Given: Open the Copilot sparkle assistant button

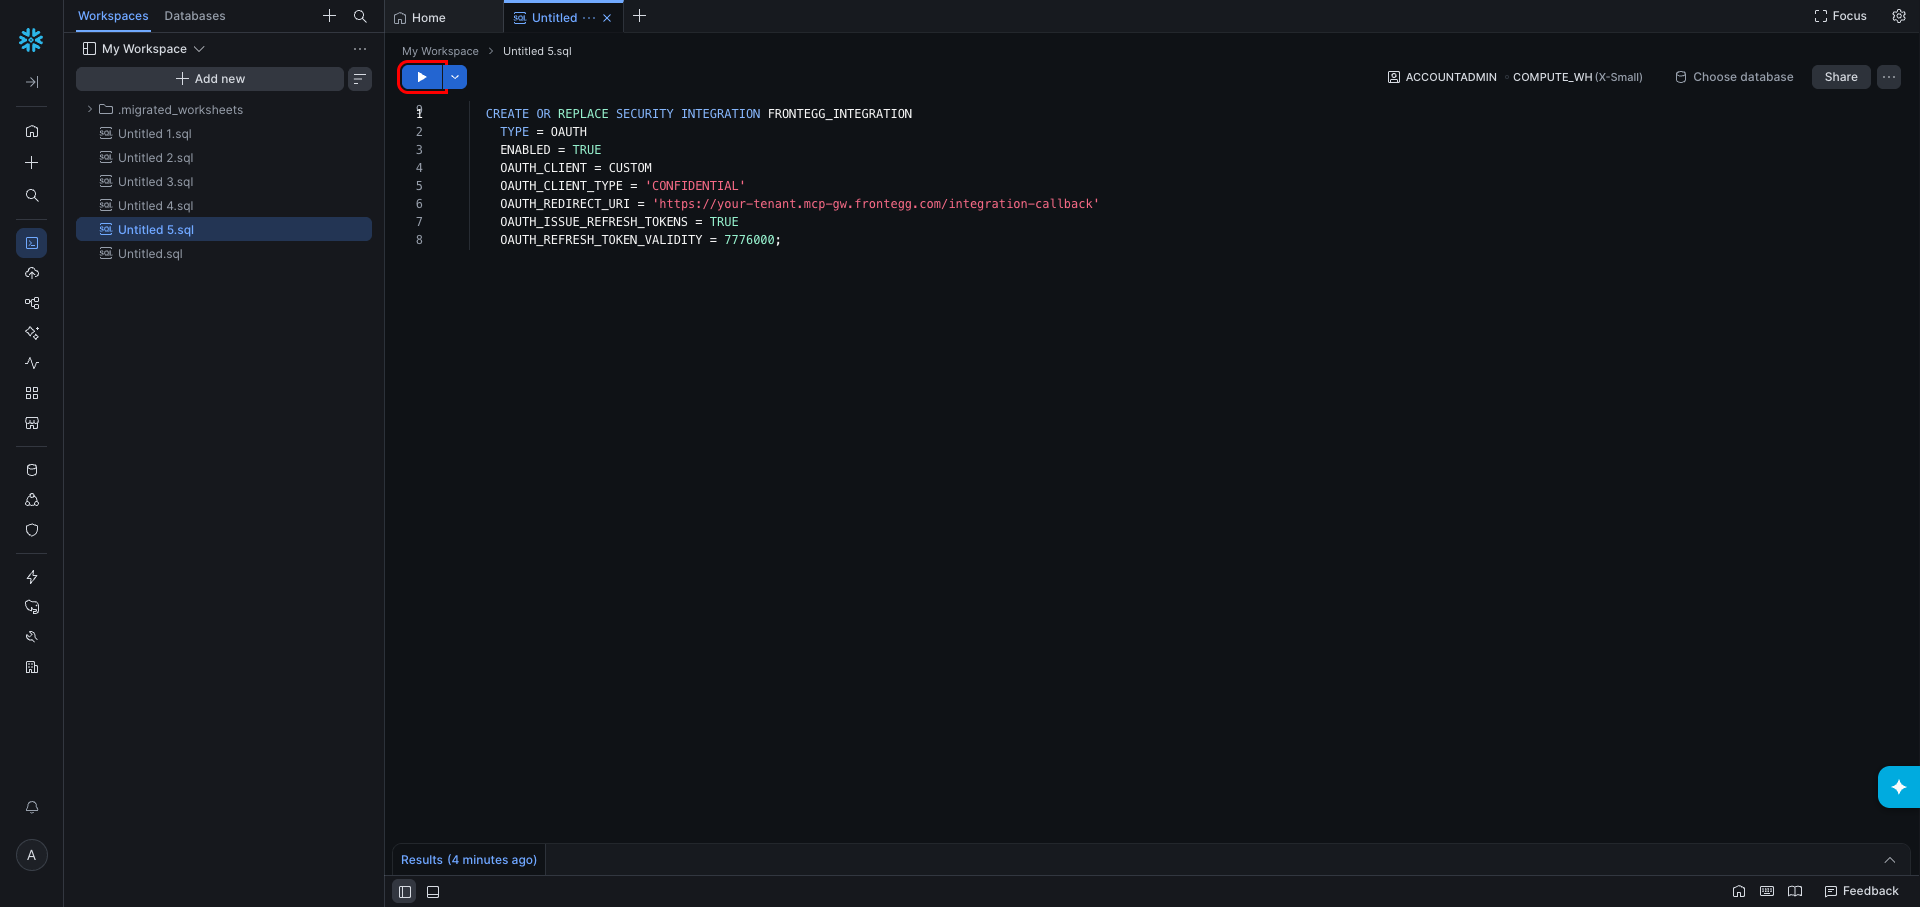Looking at the screenshot, I should point(1898,787).
